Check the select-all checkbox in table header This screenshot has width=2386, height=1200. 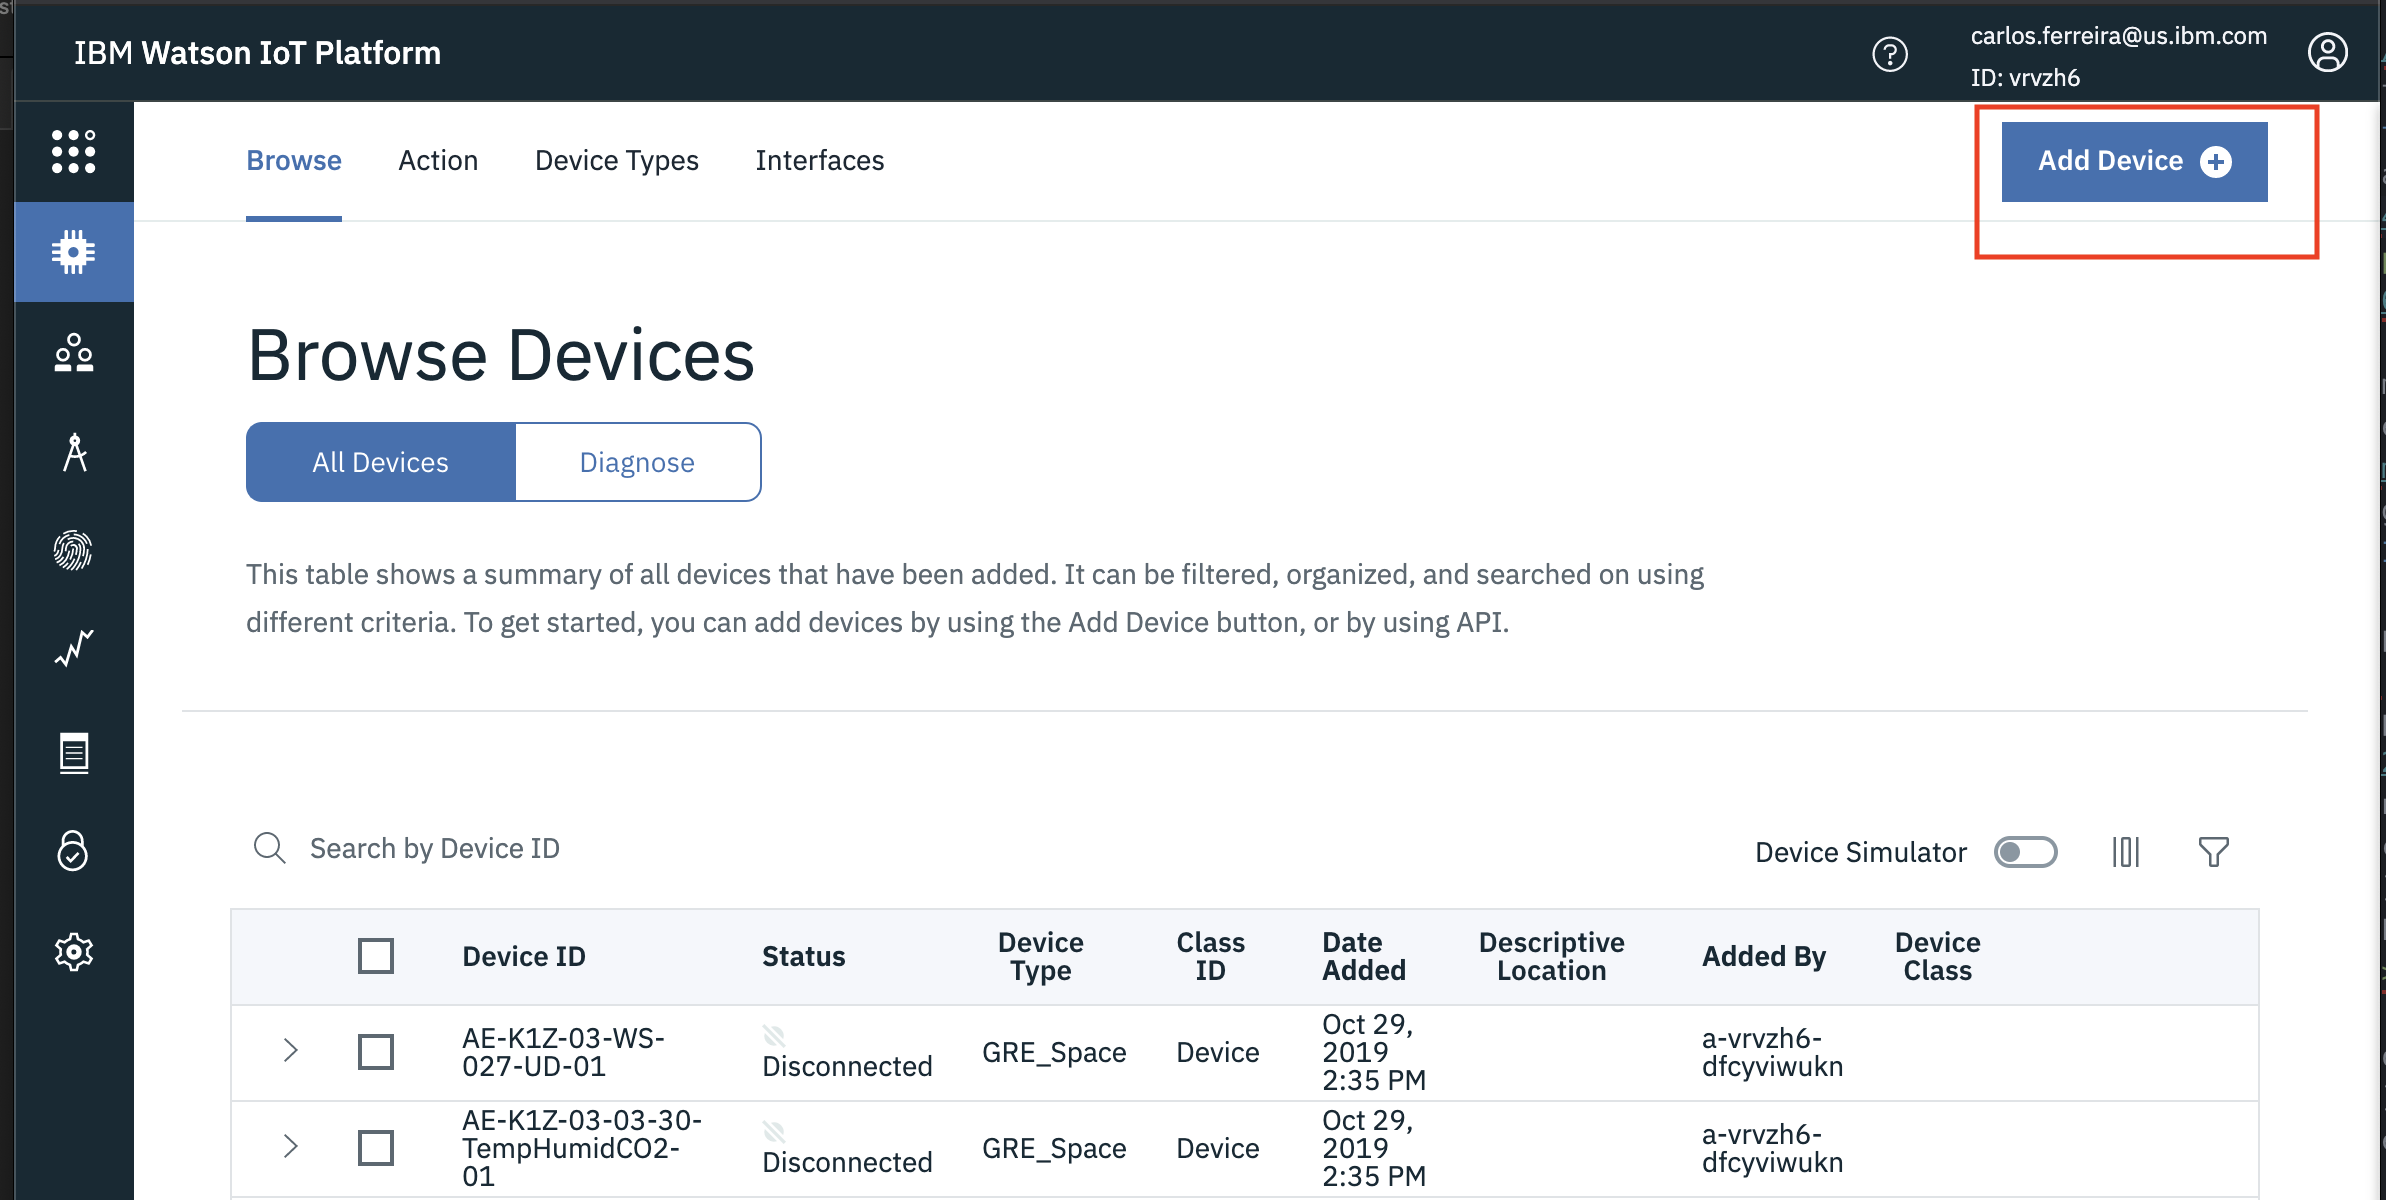(376, 956)
